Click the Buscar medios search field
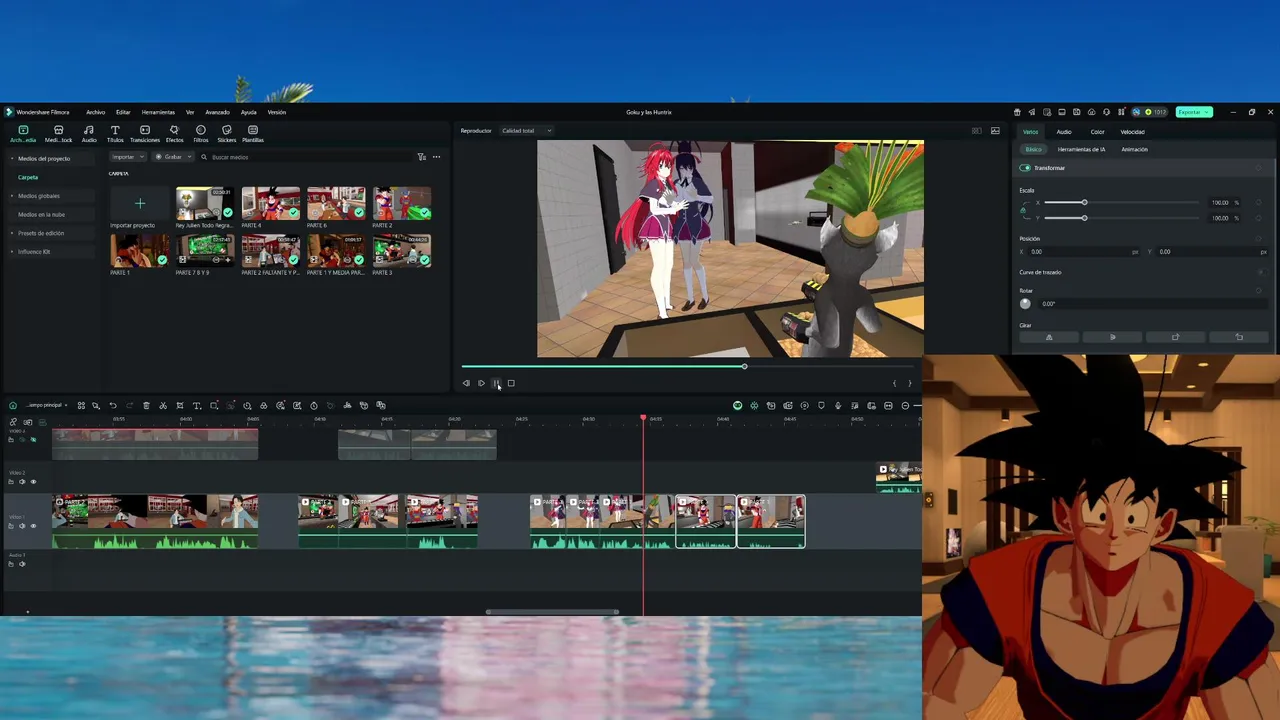 [305, 157]
